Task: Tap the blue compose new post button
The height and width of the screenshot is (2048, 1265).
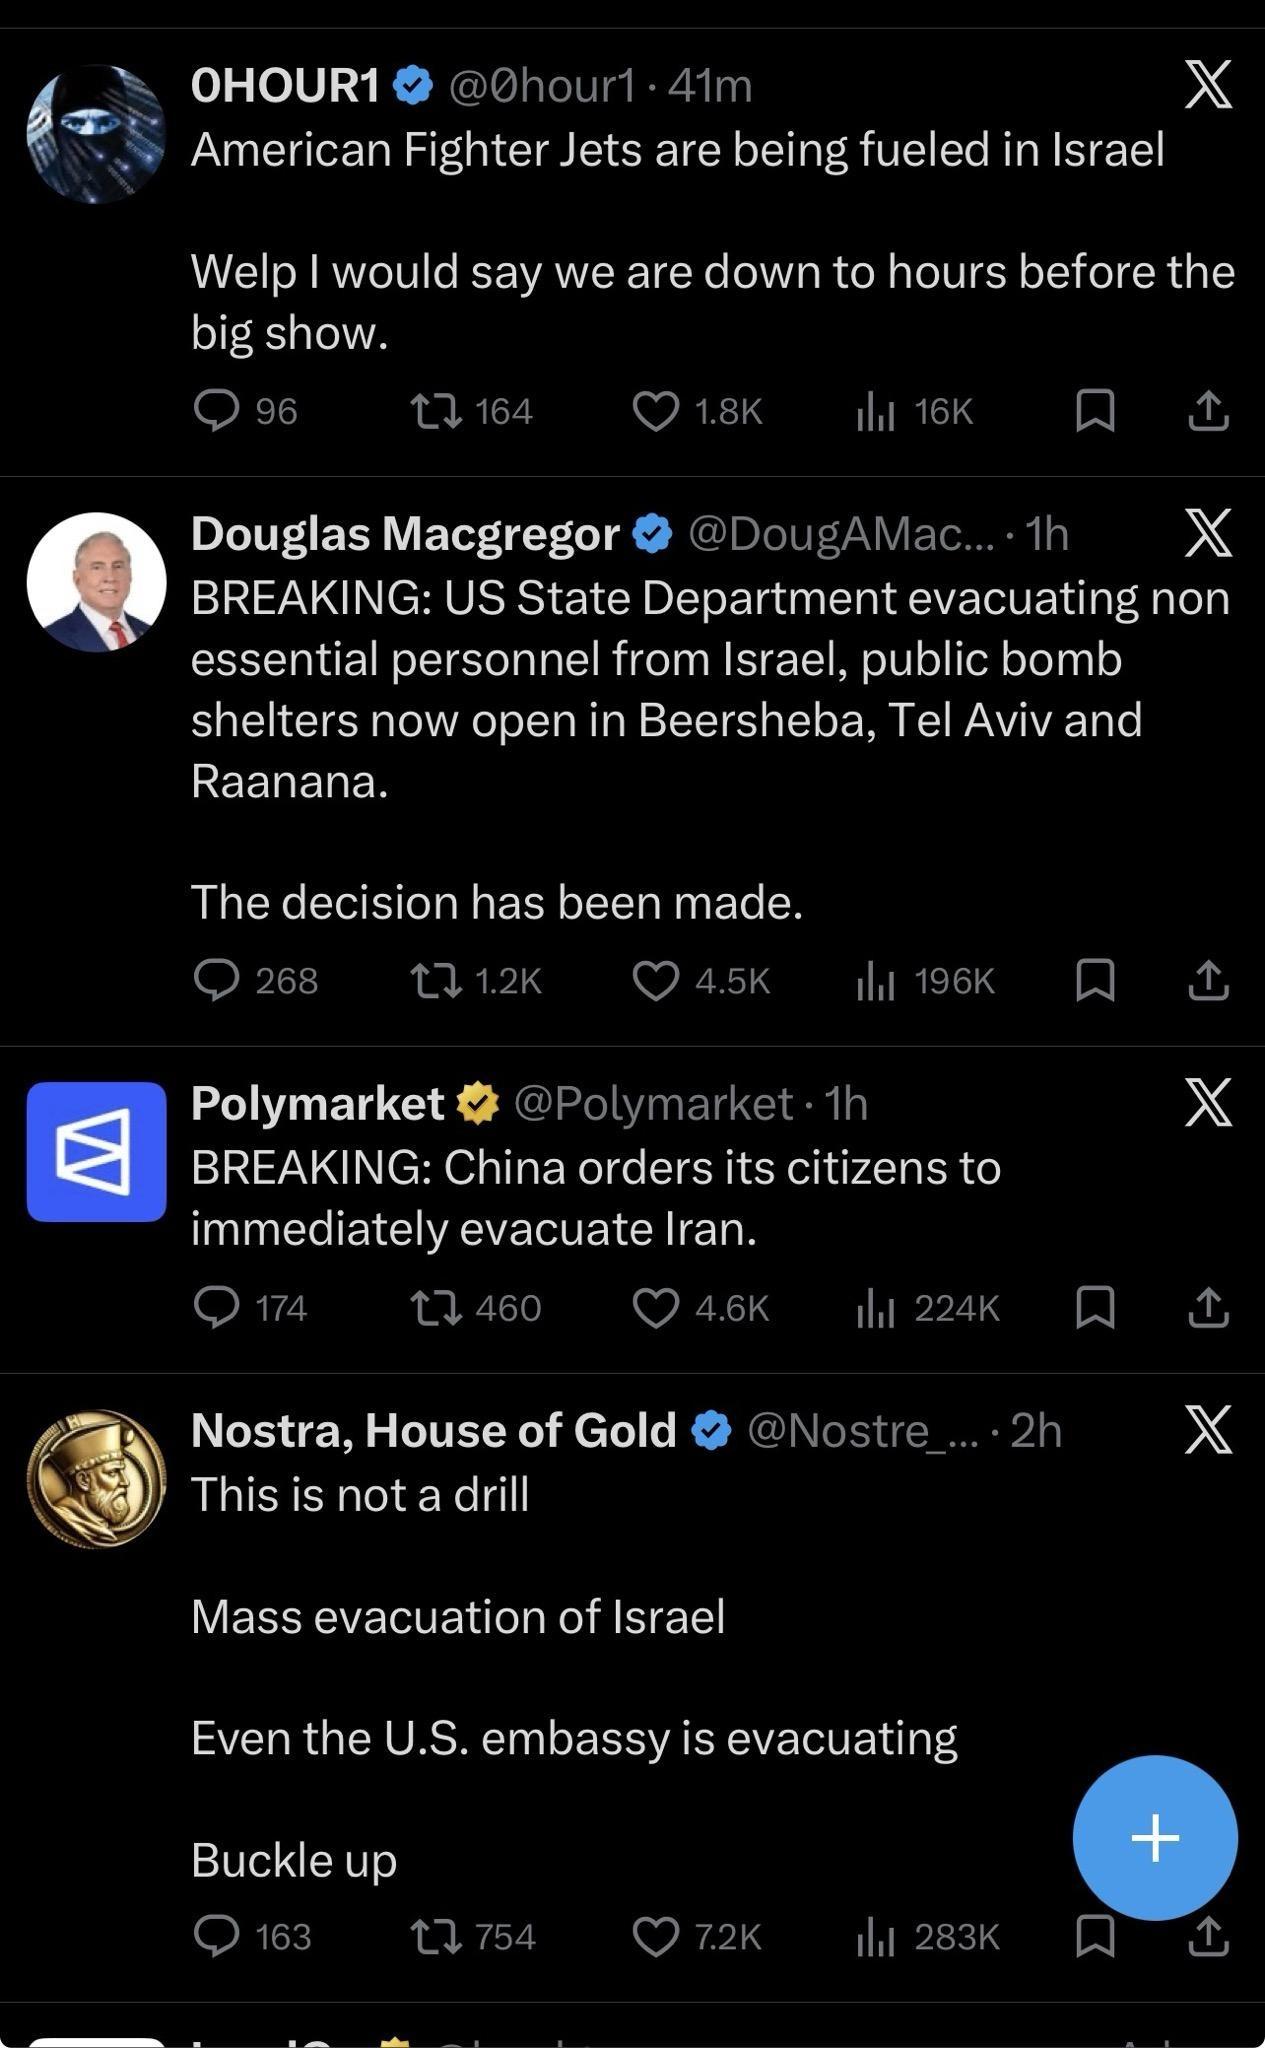Action: (1155, 1837)
